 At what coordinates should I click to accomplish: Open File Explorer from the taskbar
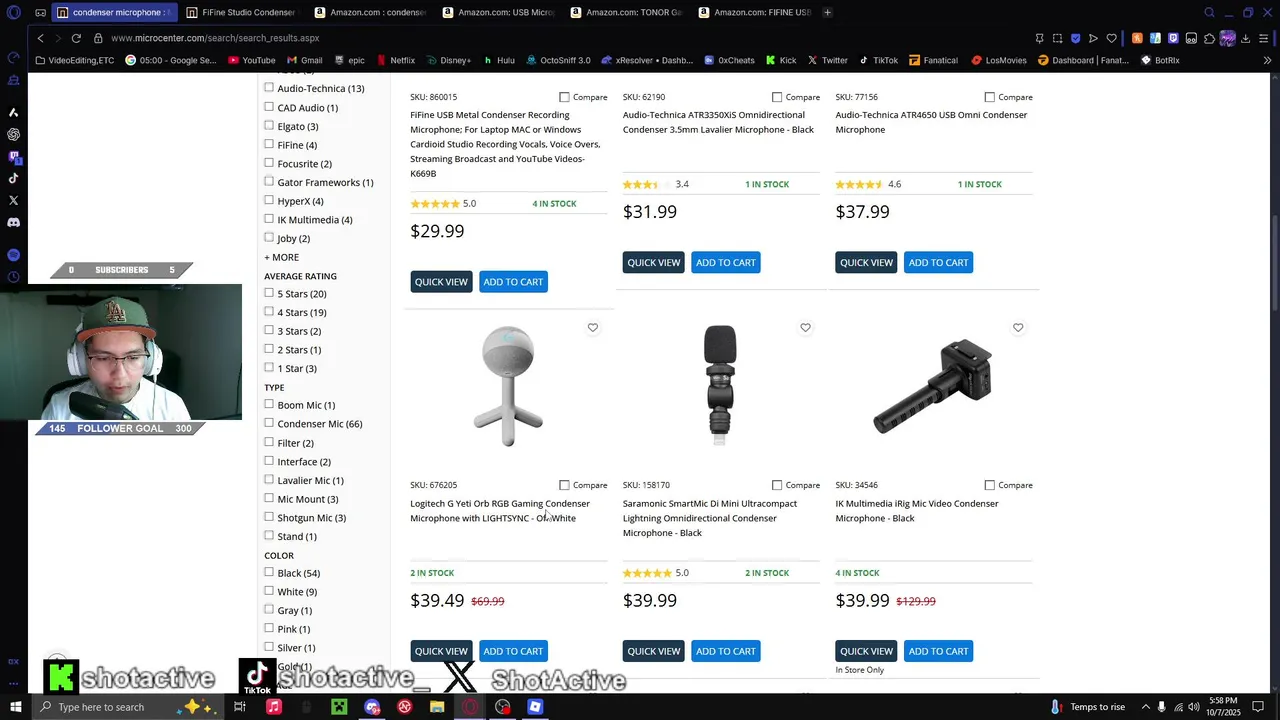pos(437,707)
